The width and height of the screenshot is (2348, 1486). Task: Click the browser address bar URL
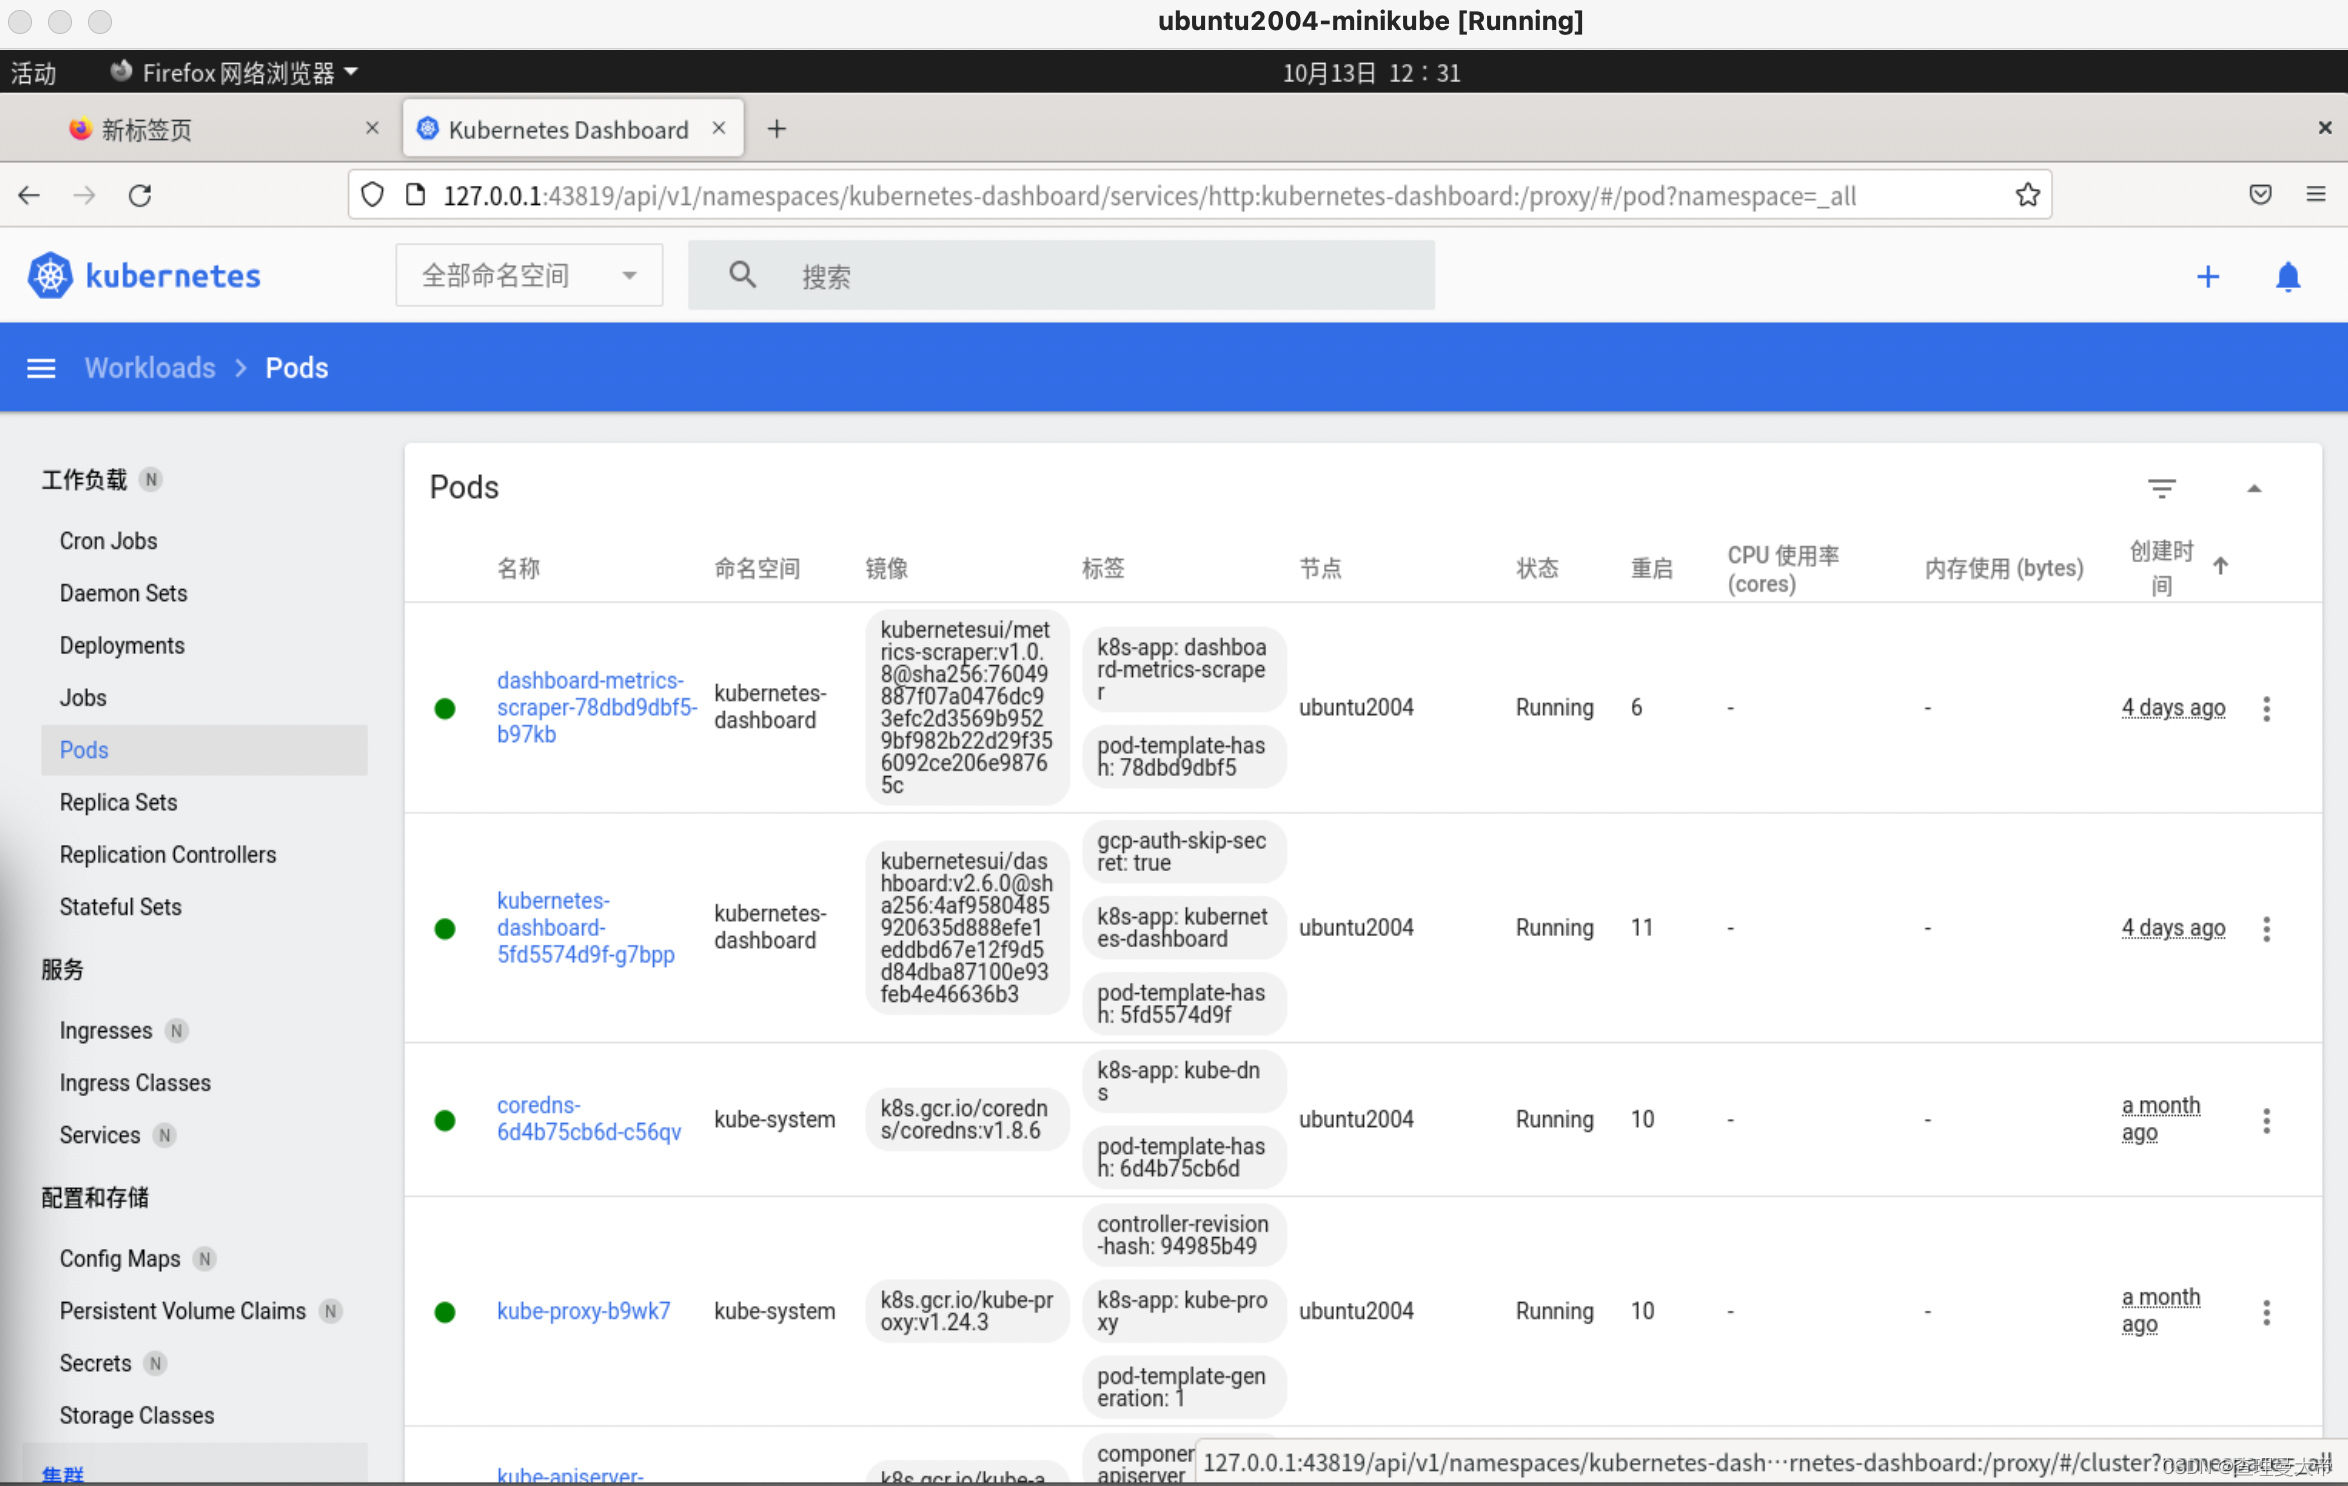[1150, 195]
